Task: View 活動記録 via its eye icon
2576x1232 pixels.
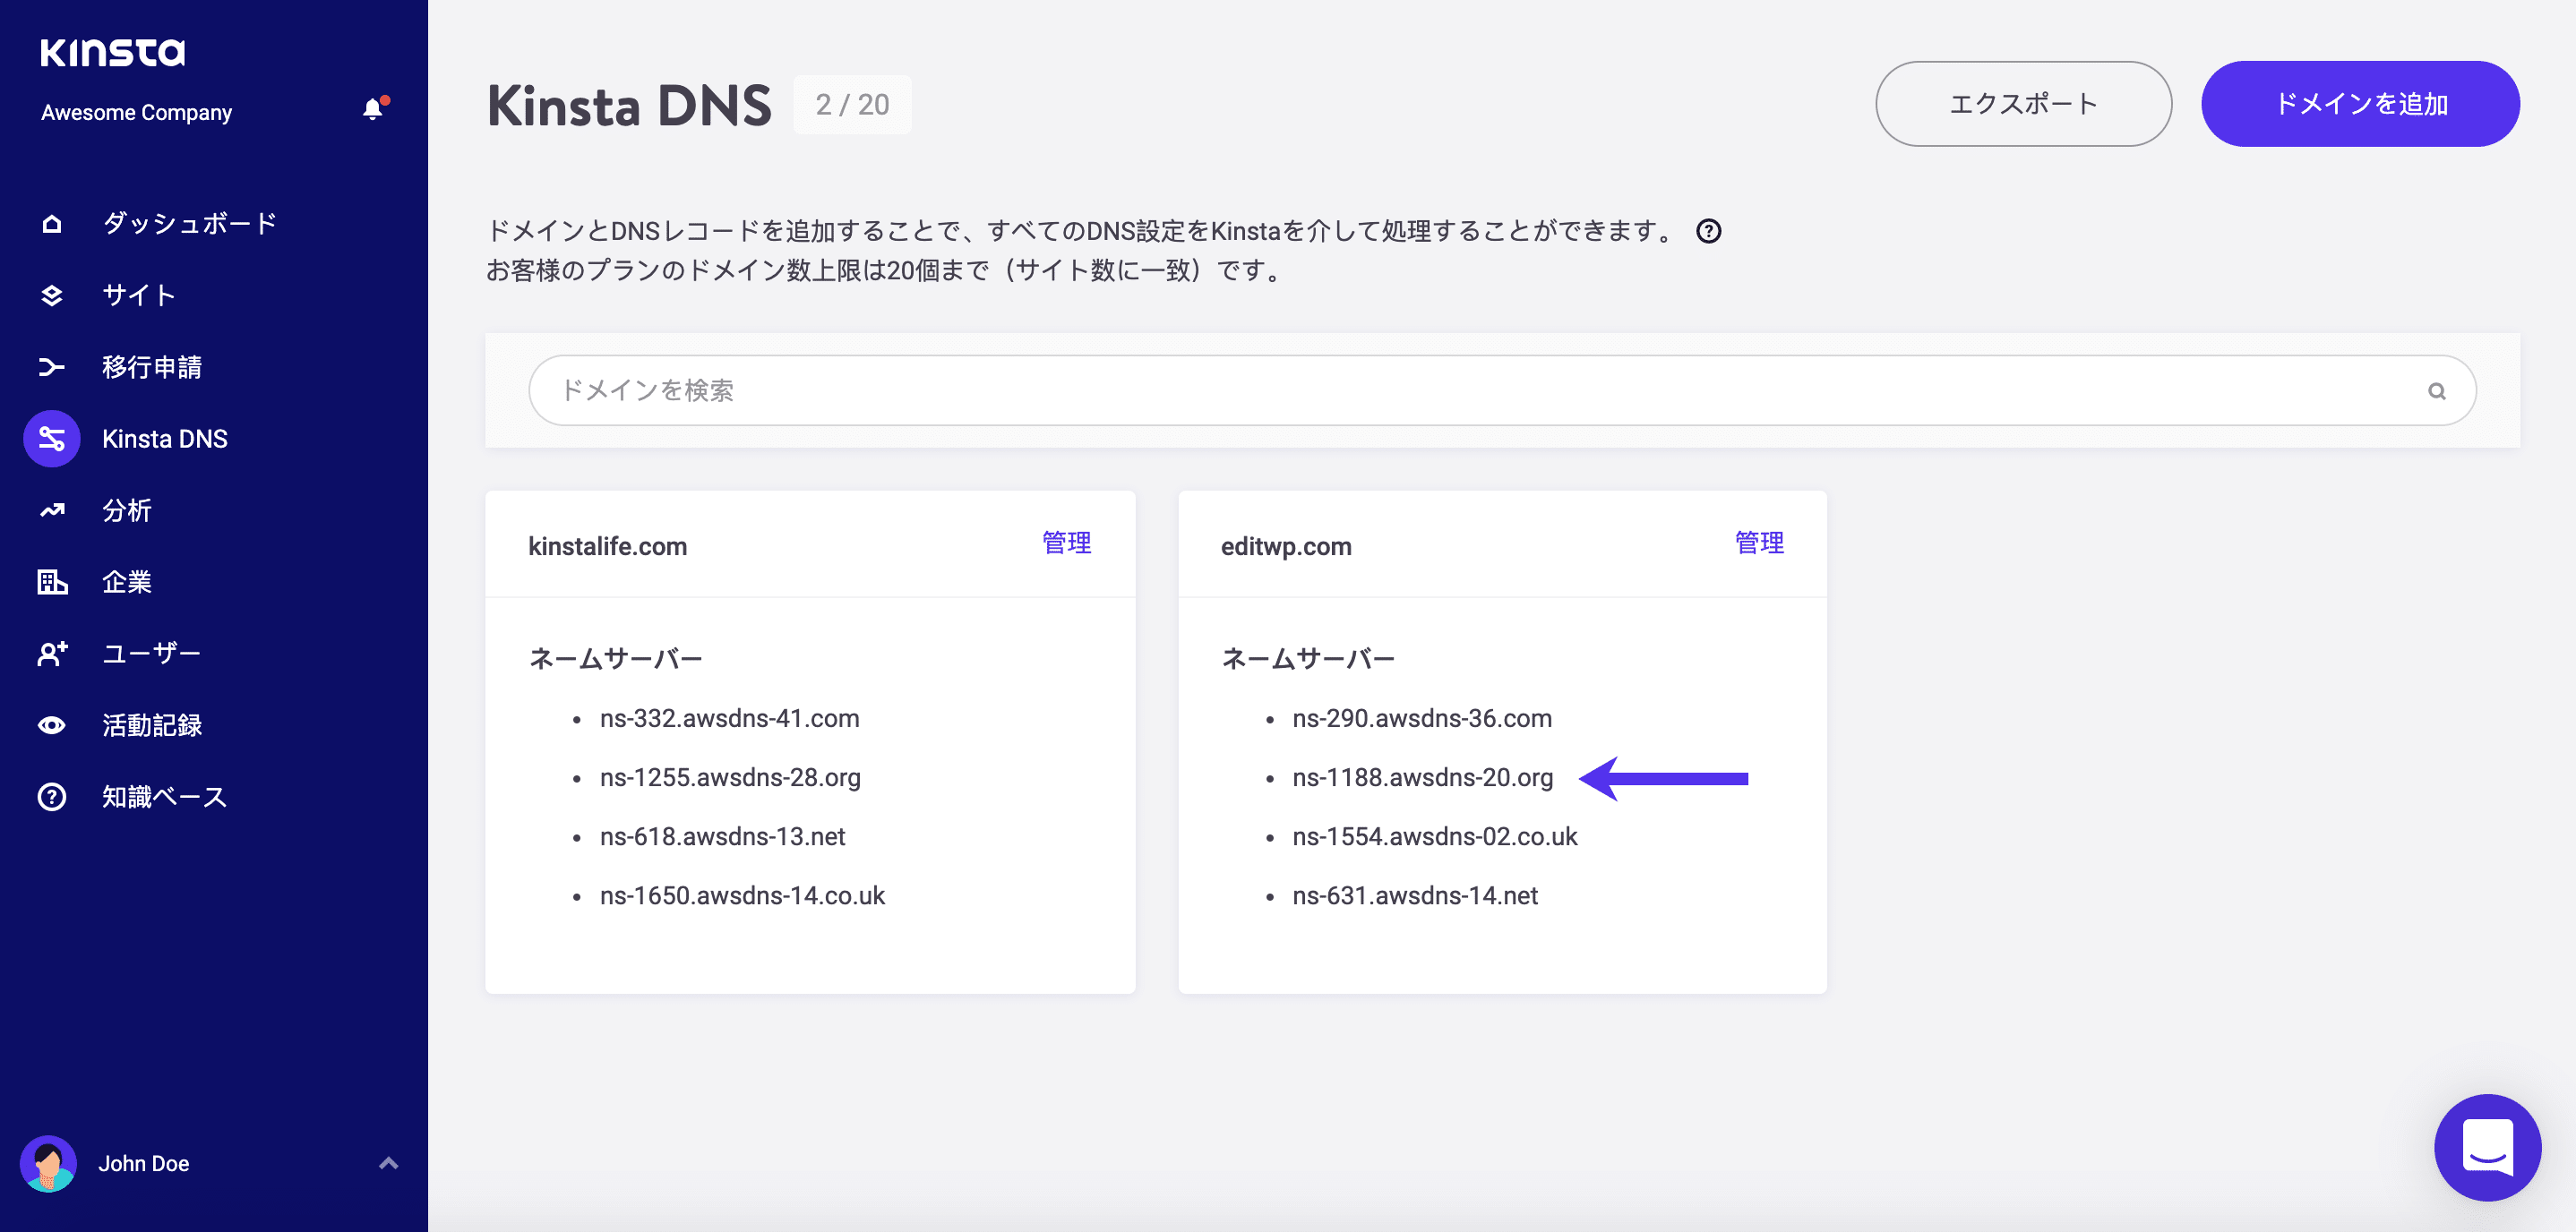Action: tap(51, 725)
